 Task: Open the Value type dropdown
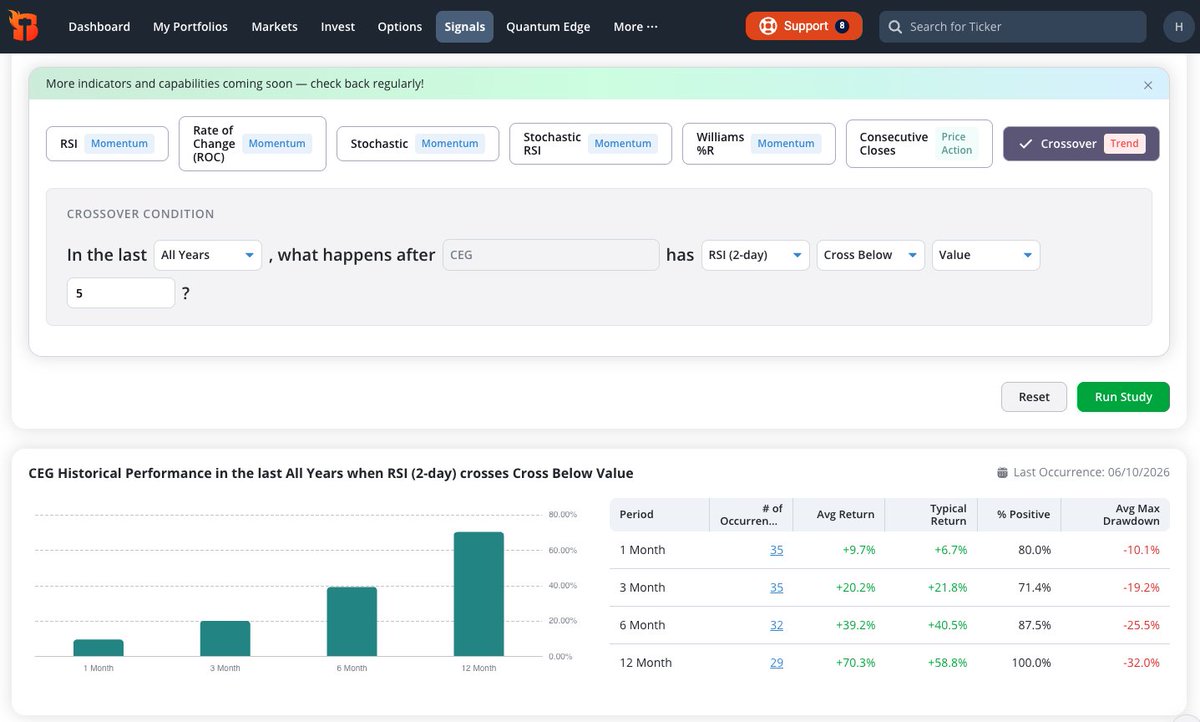click(986, 255)
